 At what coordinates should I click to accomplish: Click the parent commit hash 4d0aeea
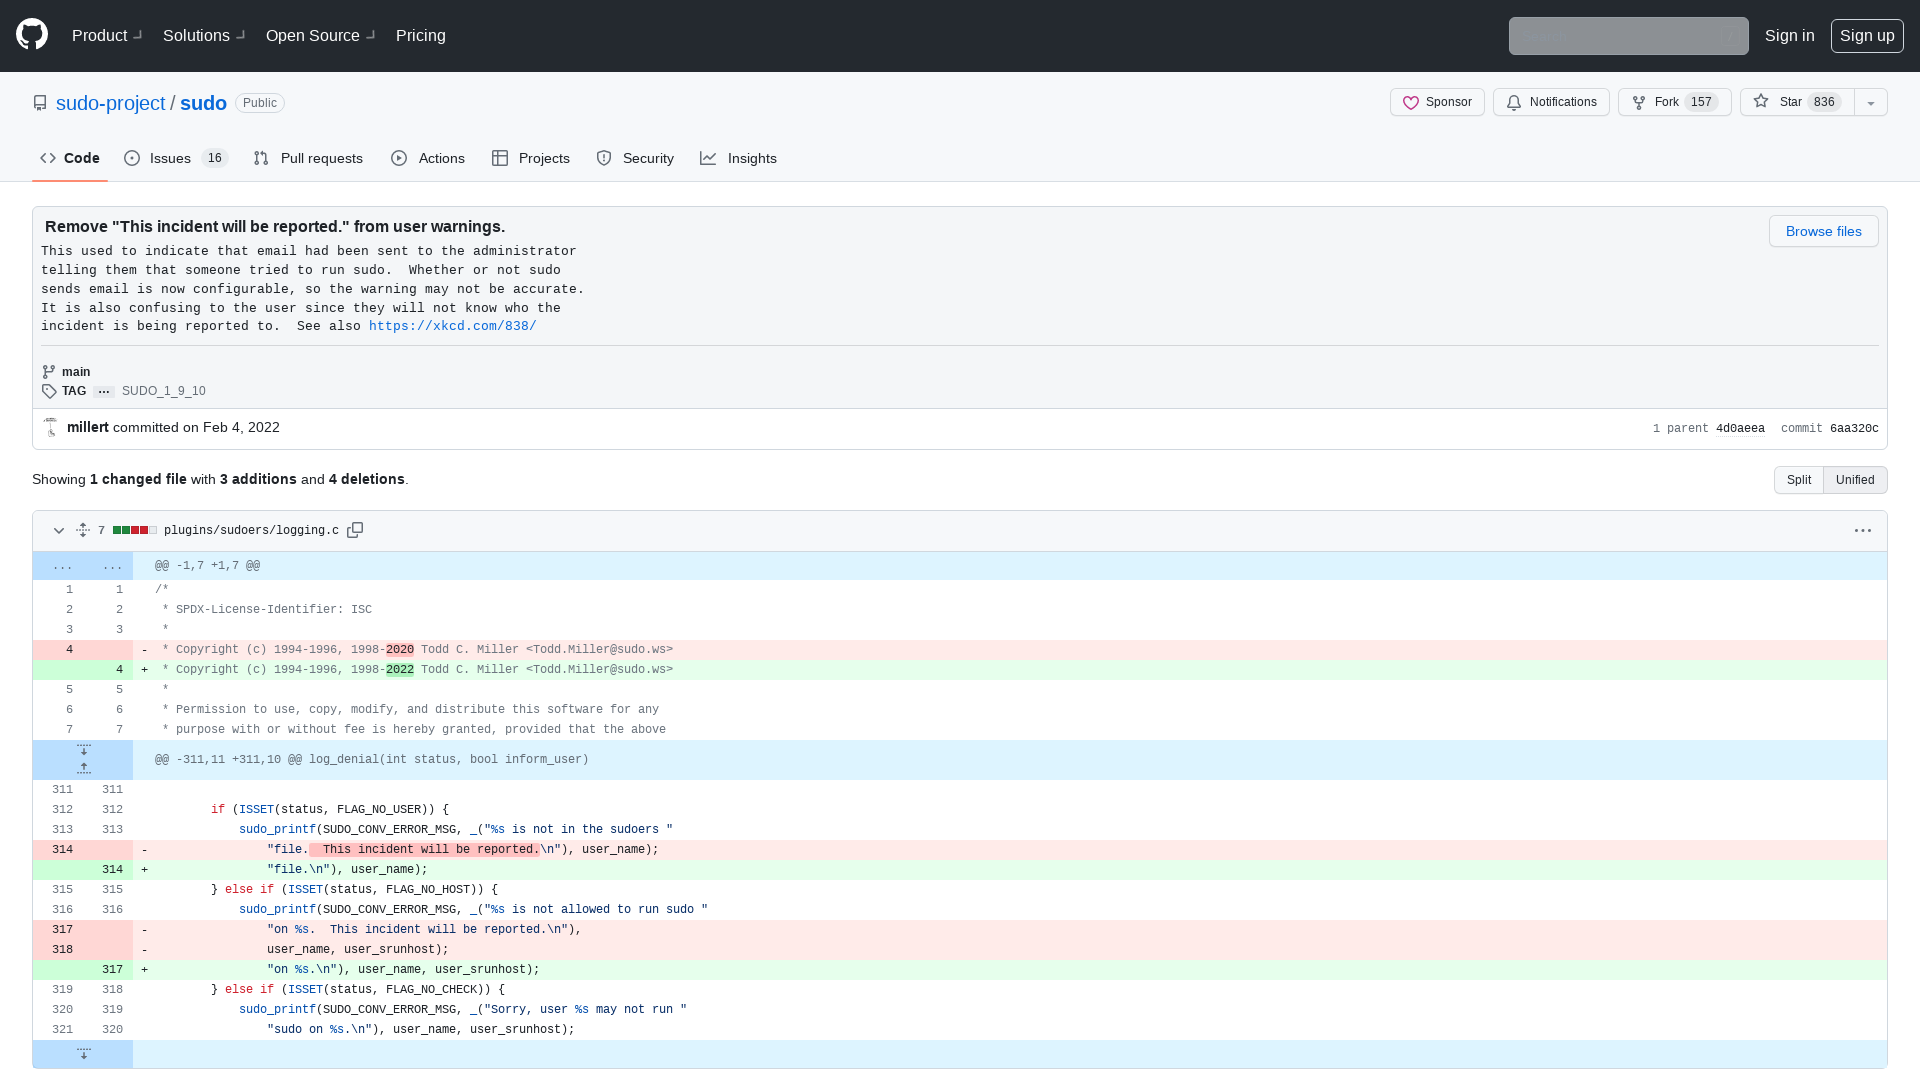tap(1741, 427)
